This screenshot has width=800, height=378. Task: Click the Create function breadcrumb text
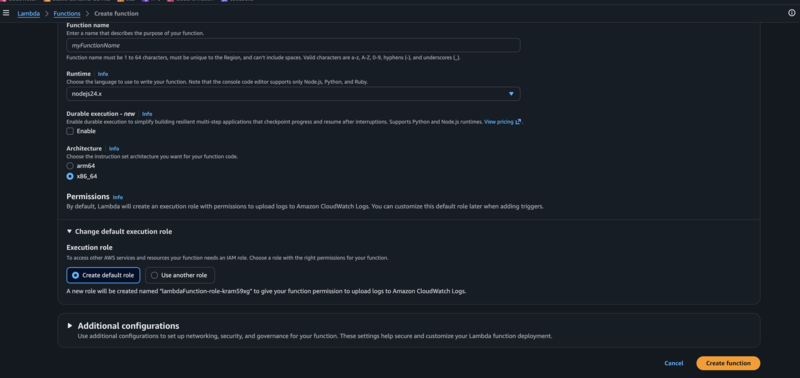pyautogui.click(x=116, y=14)
